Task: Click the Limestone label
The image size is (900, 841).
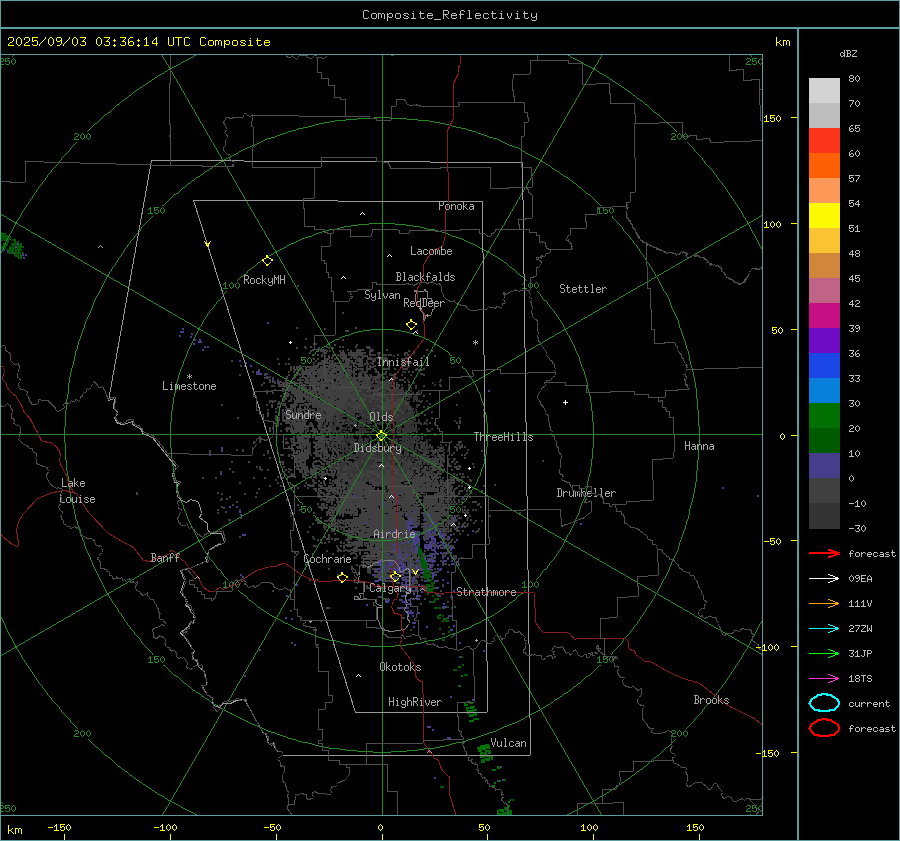Action: pos(189,386)
